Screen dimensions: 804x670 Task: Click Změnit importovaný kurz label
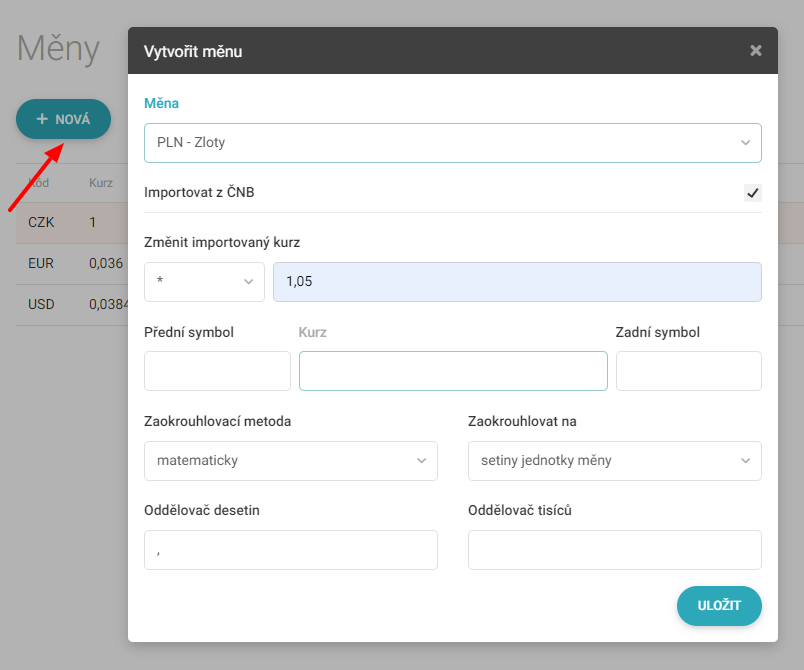click(x=222, y=242)
